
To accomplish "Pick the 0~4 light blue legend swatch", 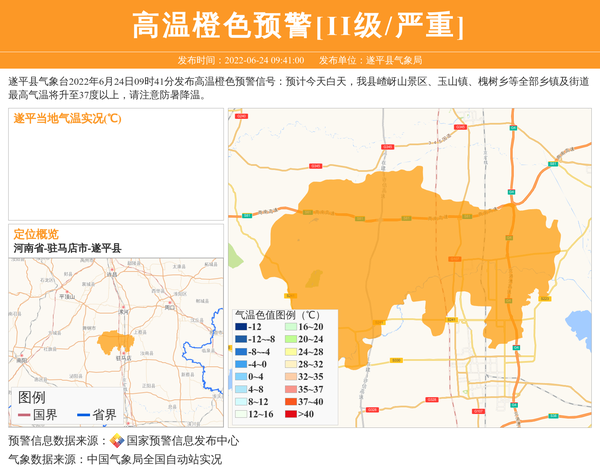I will point(241,377).
